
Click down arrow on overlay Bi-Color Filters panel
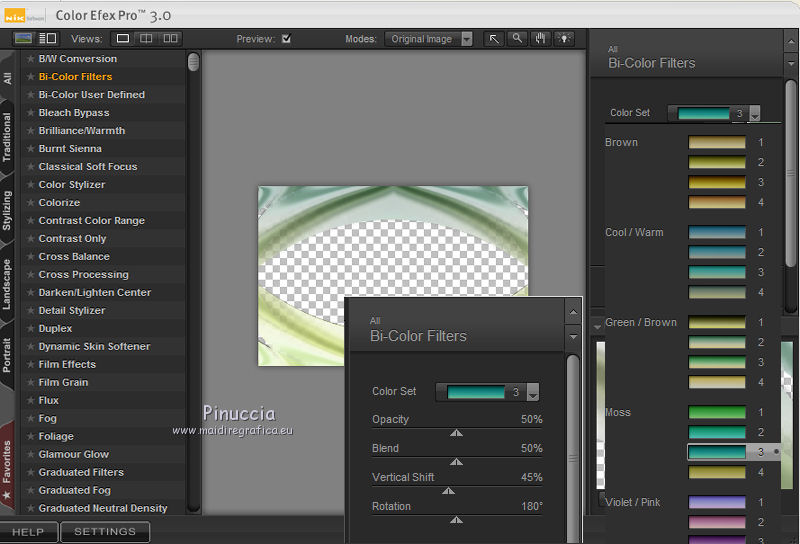point(573,337)
